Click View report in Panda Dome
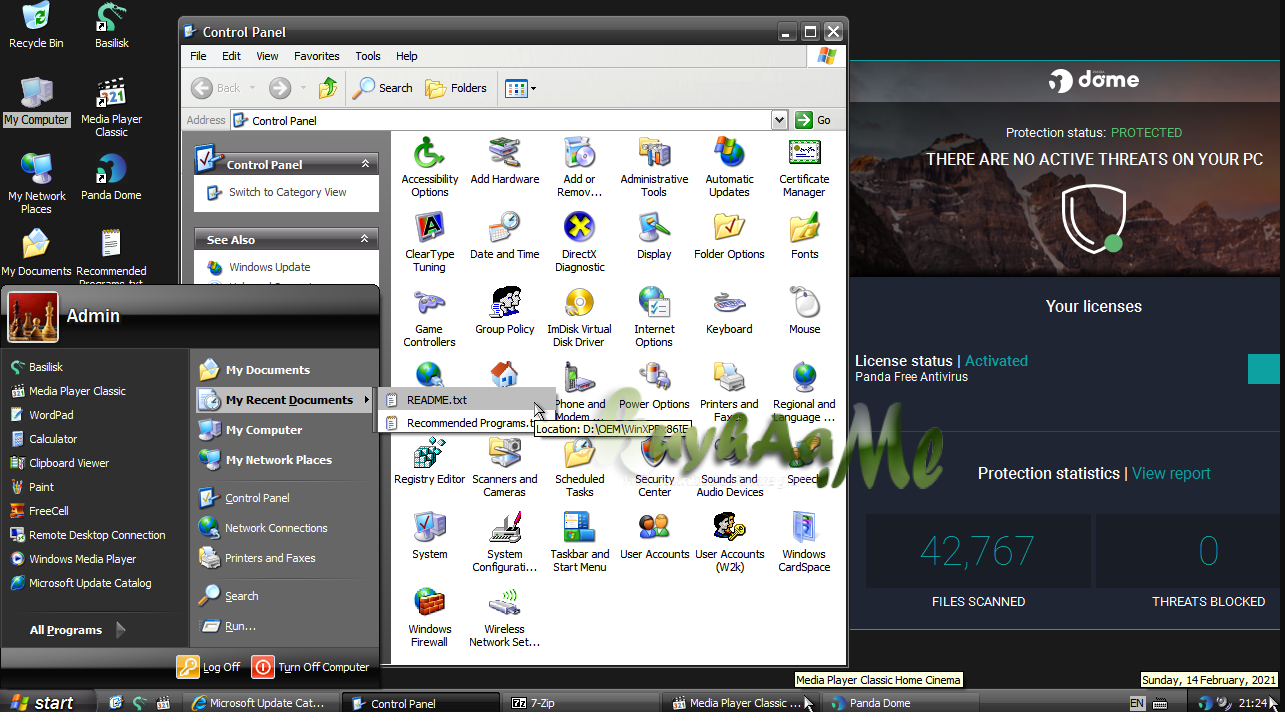 click(x=1171, y=473)
